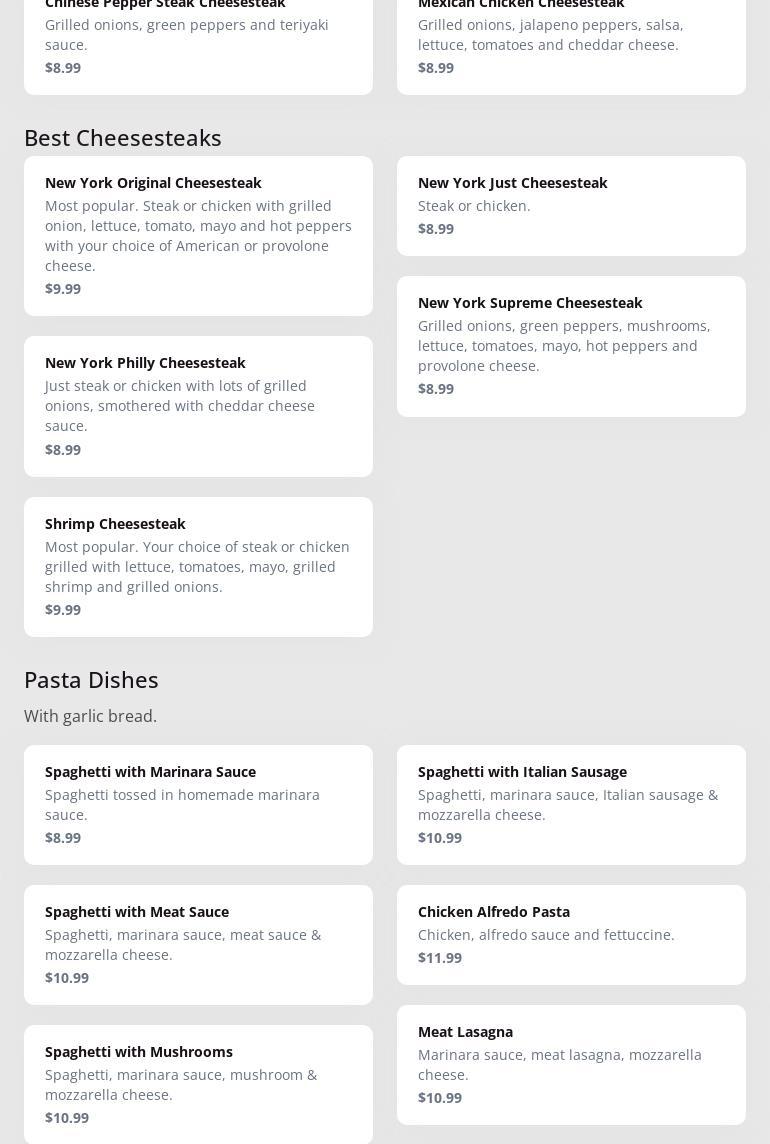Select the Chinese Pepper Steak Cheesesteak card
This screenshot has width=770, height=1144.
coord(198,40)
